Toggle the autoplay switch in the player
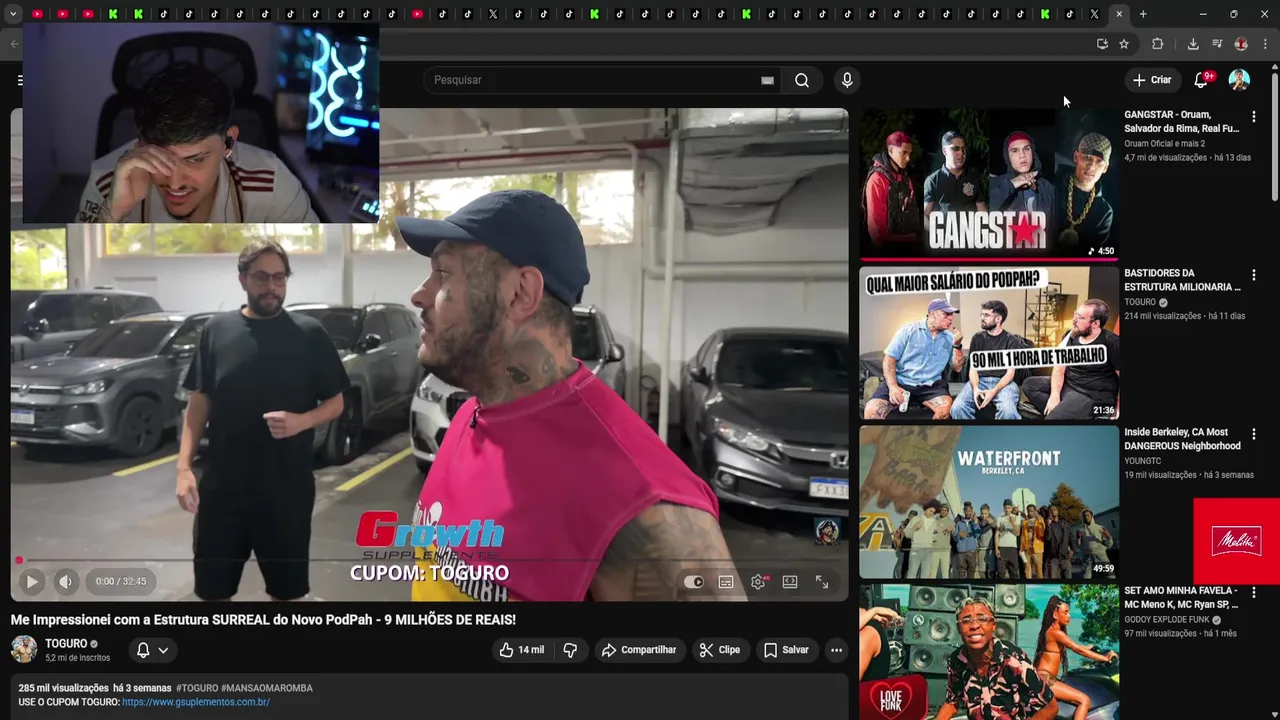Screen dimensions: 1280x720 [x=693, y=582]
